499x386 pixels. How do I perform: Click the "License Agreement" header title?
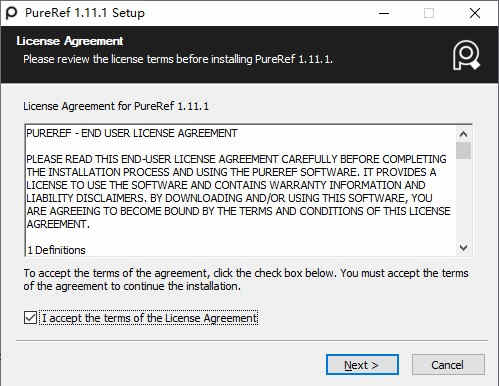[70, 41]
